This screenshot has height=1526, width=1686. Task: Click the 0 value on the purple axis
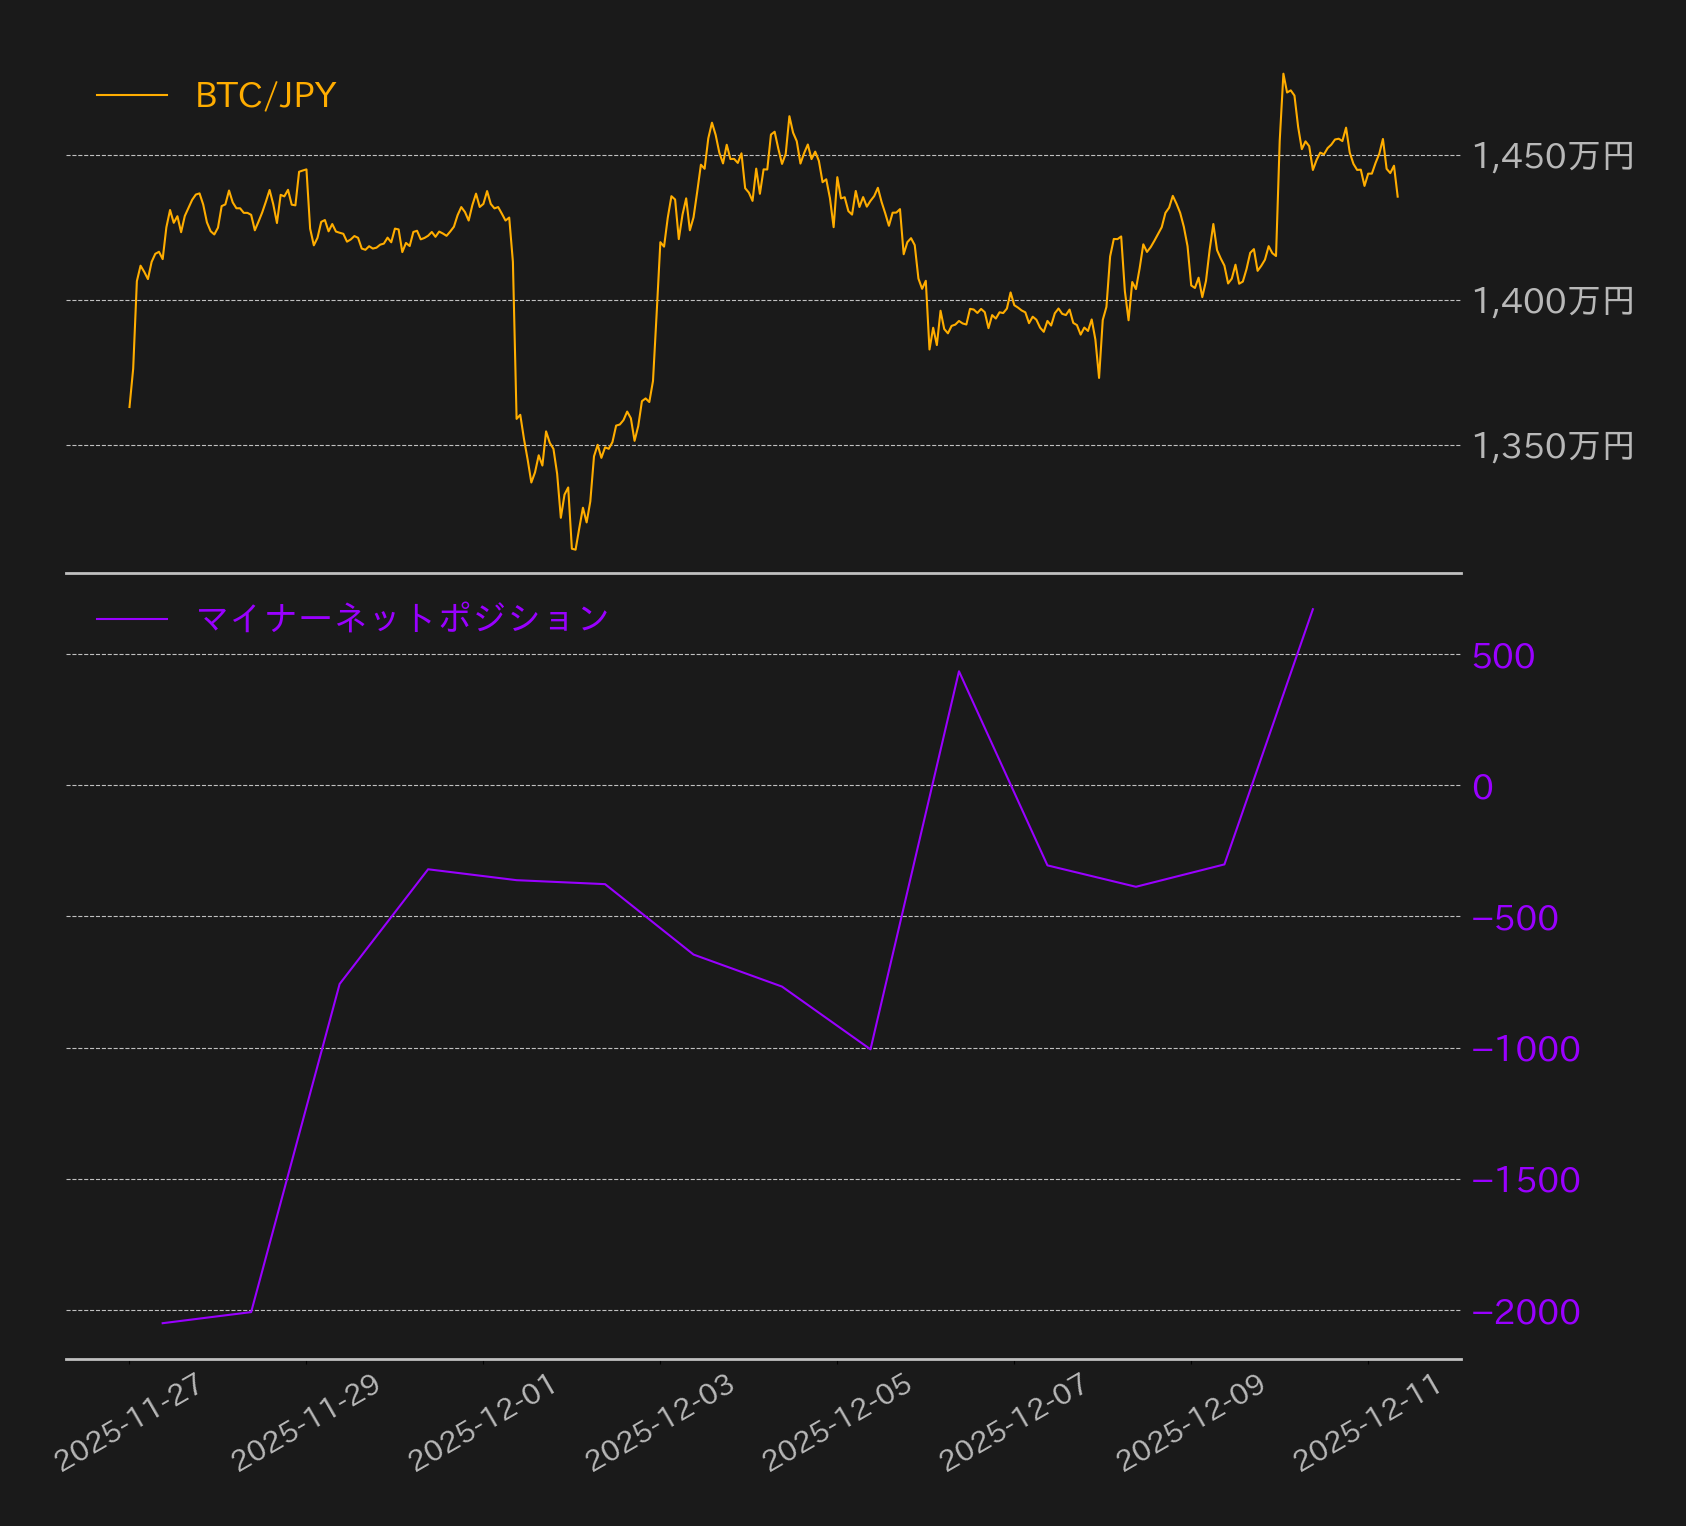[1483, 787]
